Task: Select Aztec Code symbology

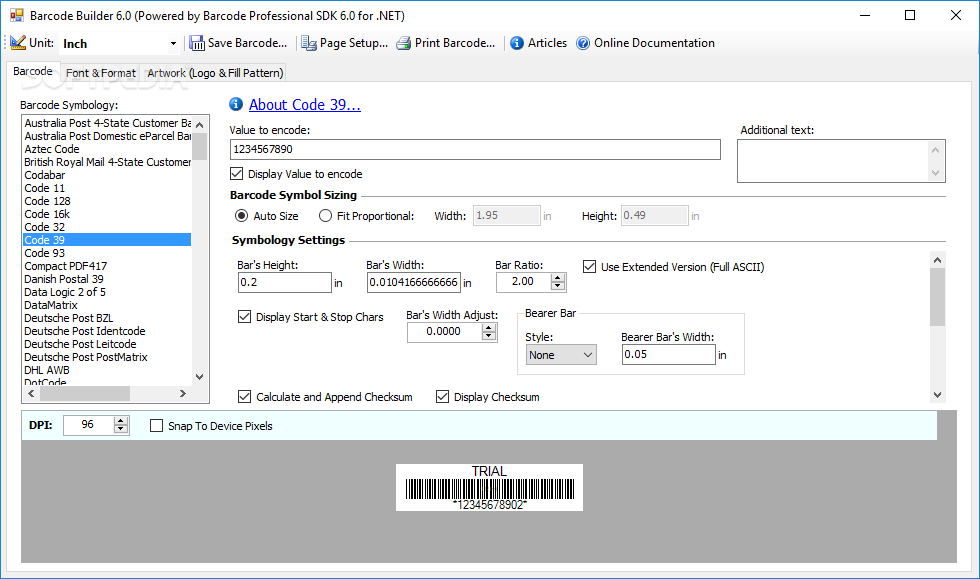Action: click(52, 149)
